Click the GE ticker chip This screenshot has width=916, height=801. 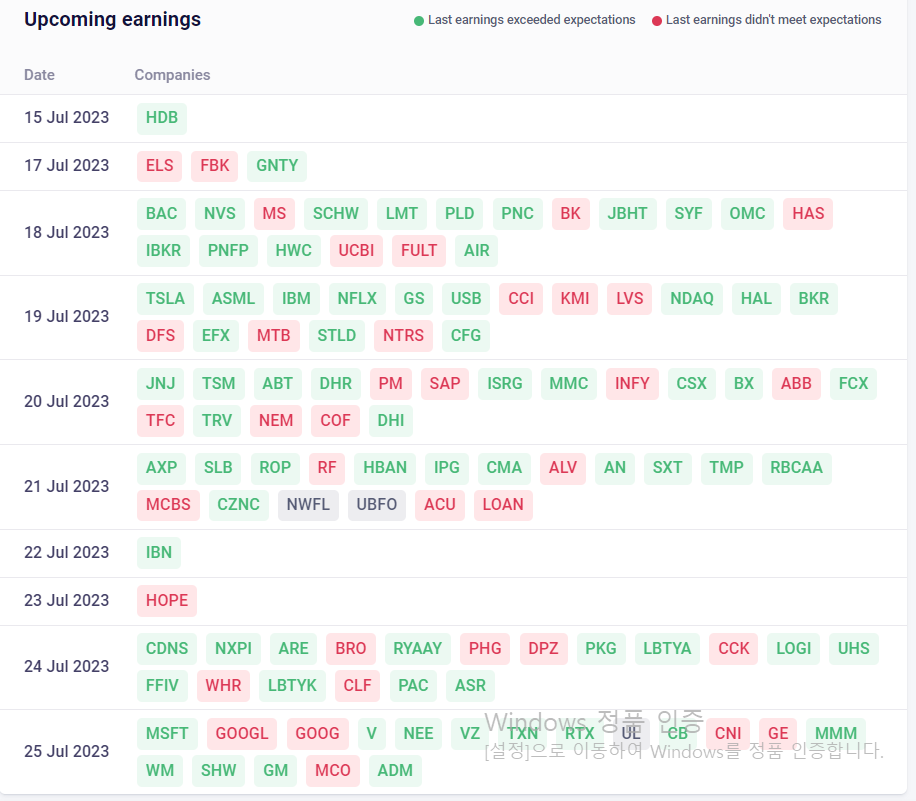pos(778,733)
